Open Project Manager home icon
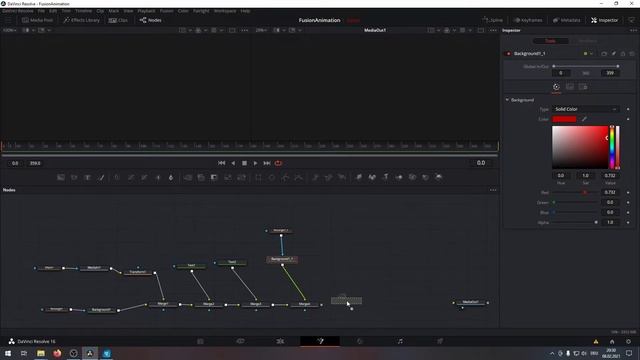This screenshot has width=640, height=360. (612, 342)
